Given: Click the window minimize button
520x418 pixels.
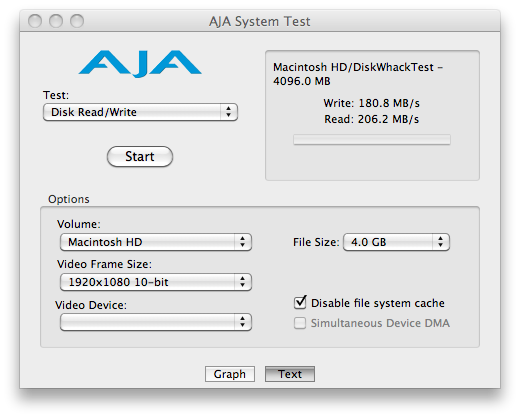Looking at the screenshot, I should tap(56, 21).
